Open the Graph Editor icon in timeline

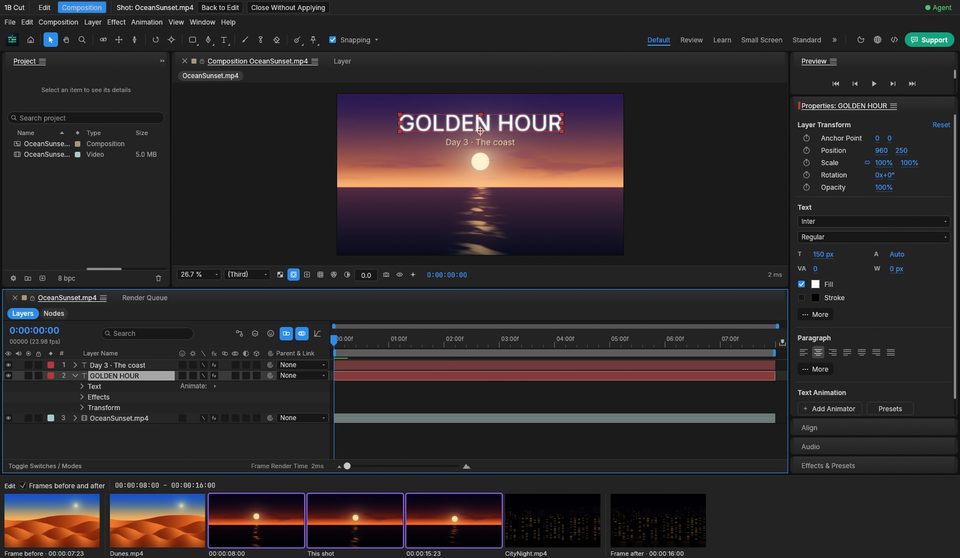click(x=317, y=333)
